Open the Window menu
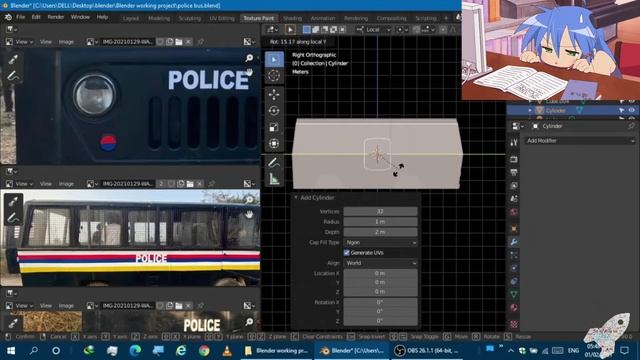The width and height of the screenshot is (640, 360). [80, 17]
